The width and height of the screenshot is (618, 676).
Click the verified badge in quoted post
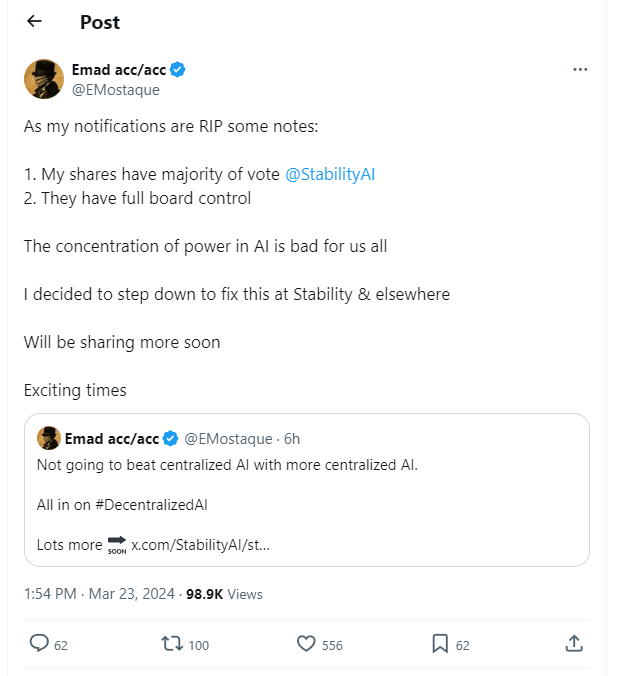[x=172, y=438]
